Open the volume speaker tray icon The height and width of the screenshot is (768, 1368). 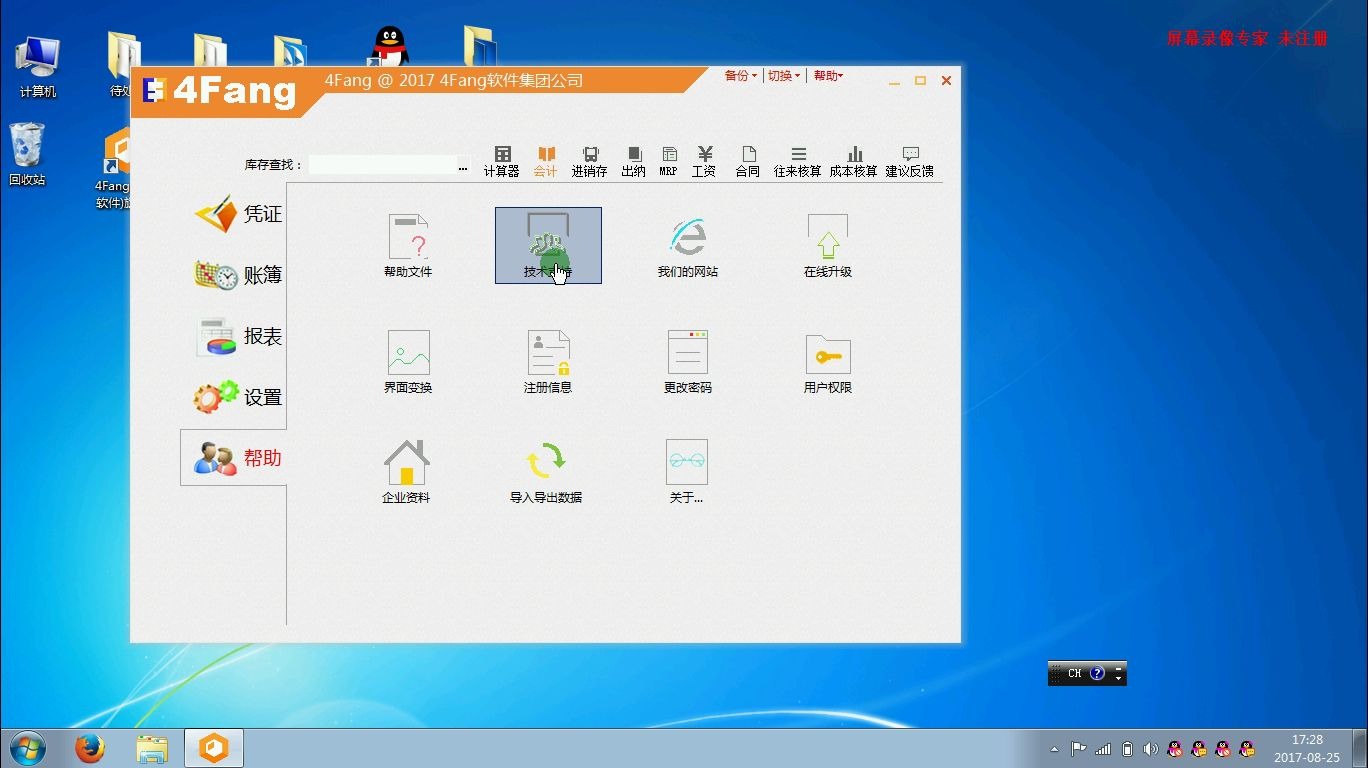pyautogui.click(x=1151, y=748)
